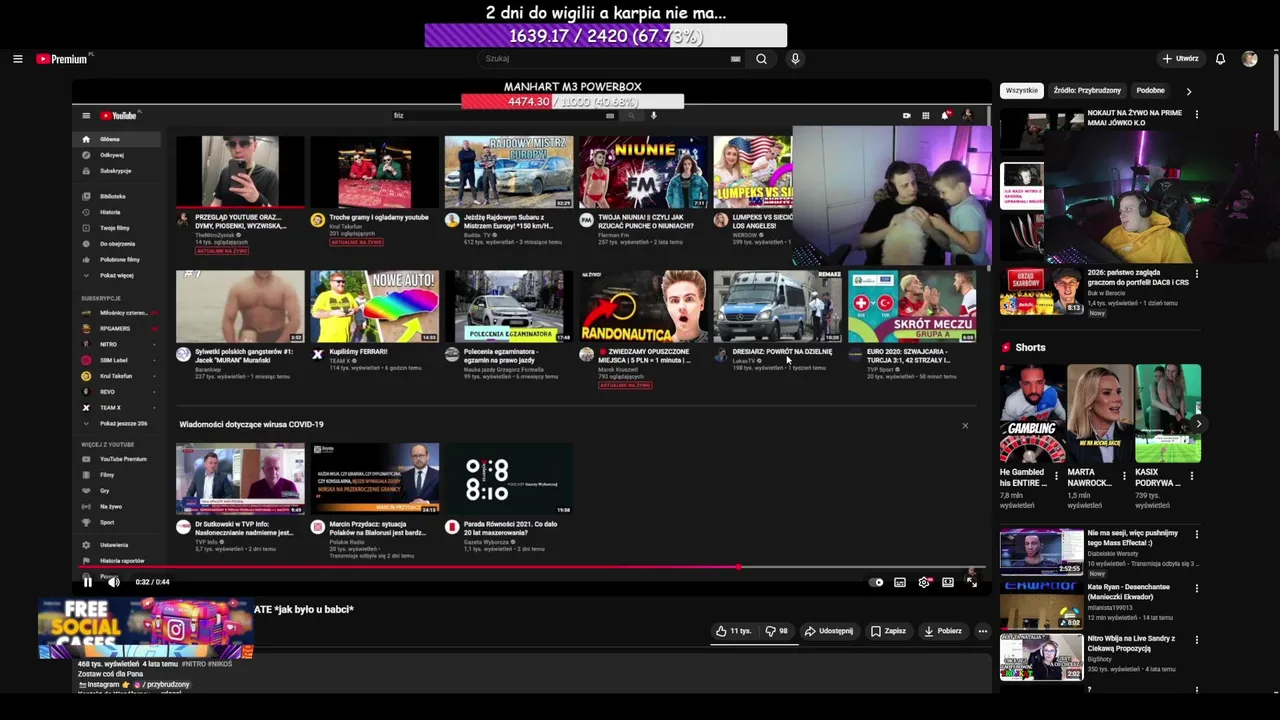Toggle the autoplay switch in the player
The image size is (1280, 720).
[877, 582]
